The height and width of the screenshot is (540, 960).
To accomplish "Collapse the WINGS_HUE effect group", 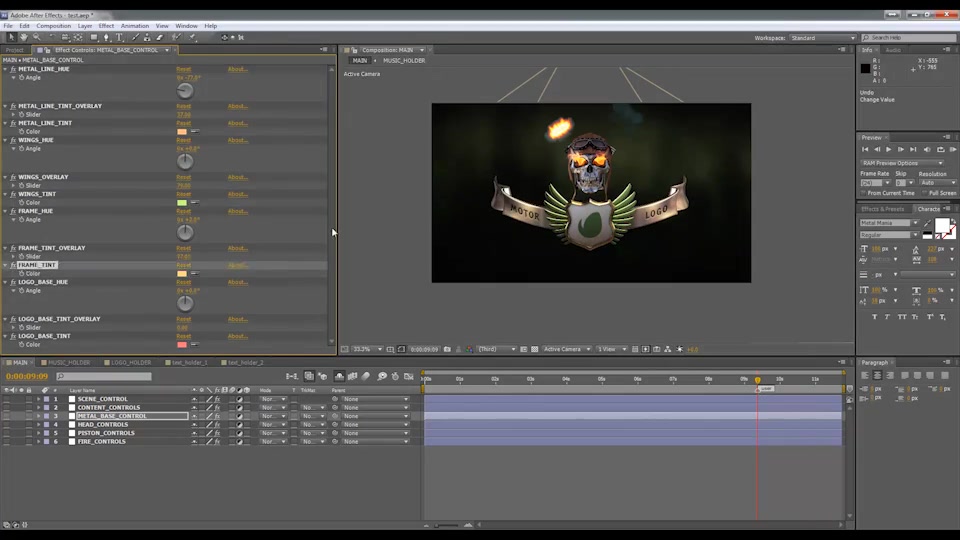I will point(6,140).
